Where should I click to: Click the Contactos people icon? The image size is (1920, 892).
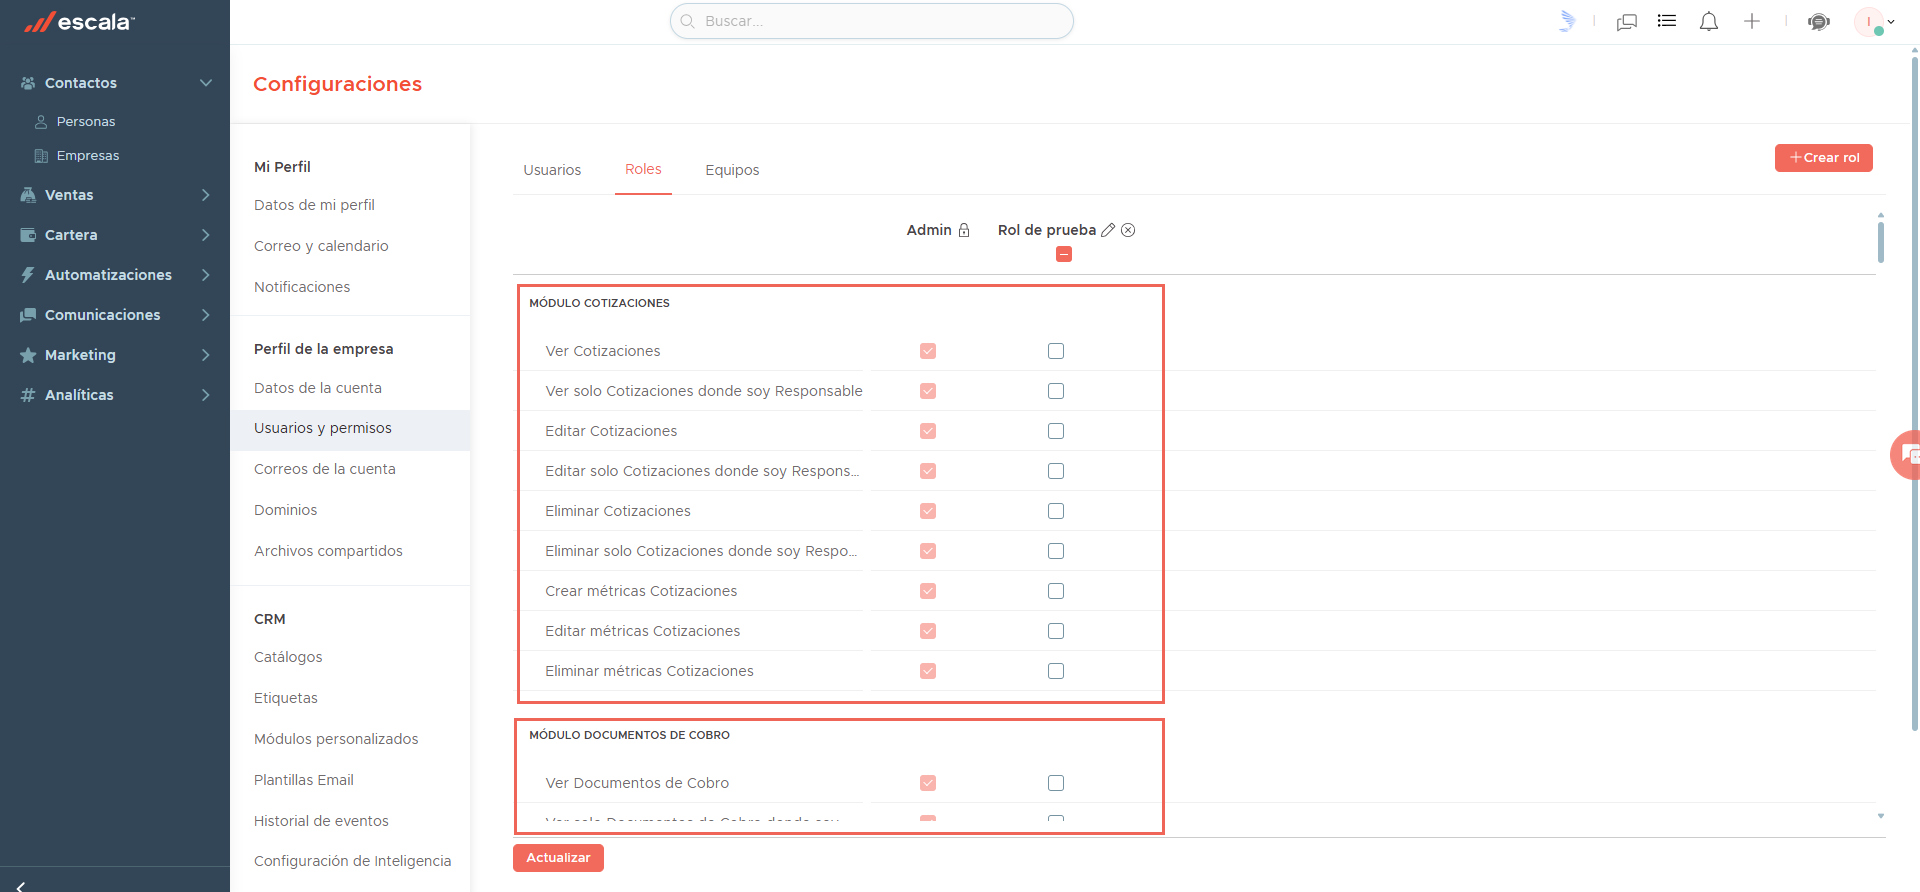(28, 83)
